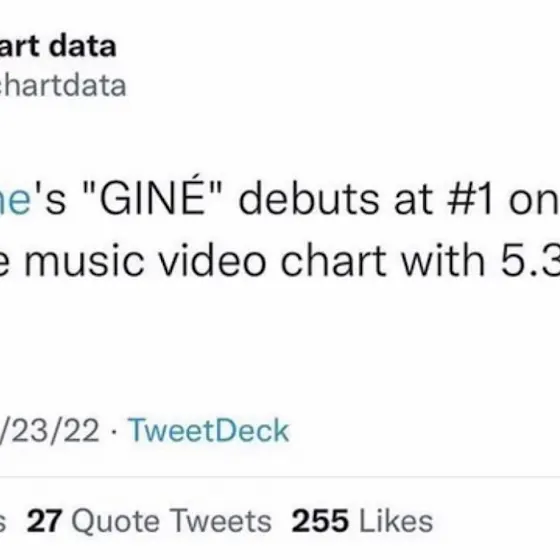Open the tweet date ending /23/22
This screenshot has width=560, height=560.
[50, 431]
